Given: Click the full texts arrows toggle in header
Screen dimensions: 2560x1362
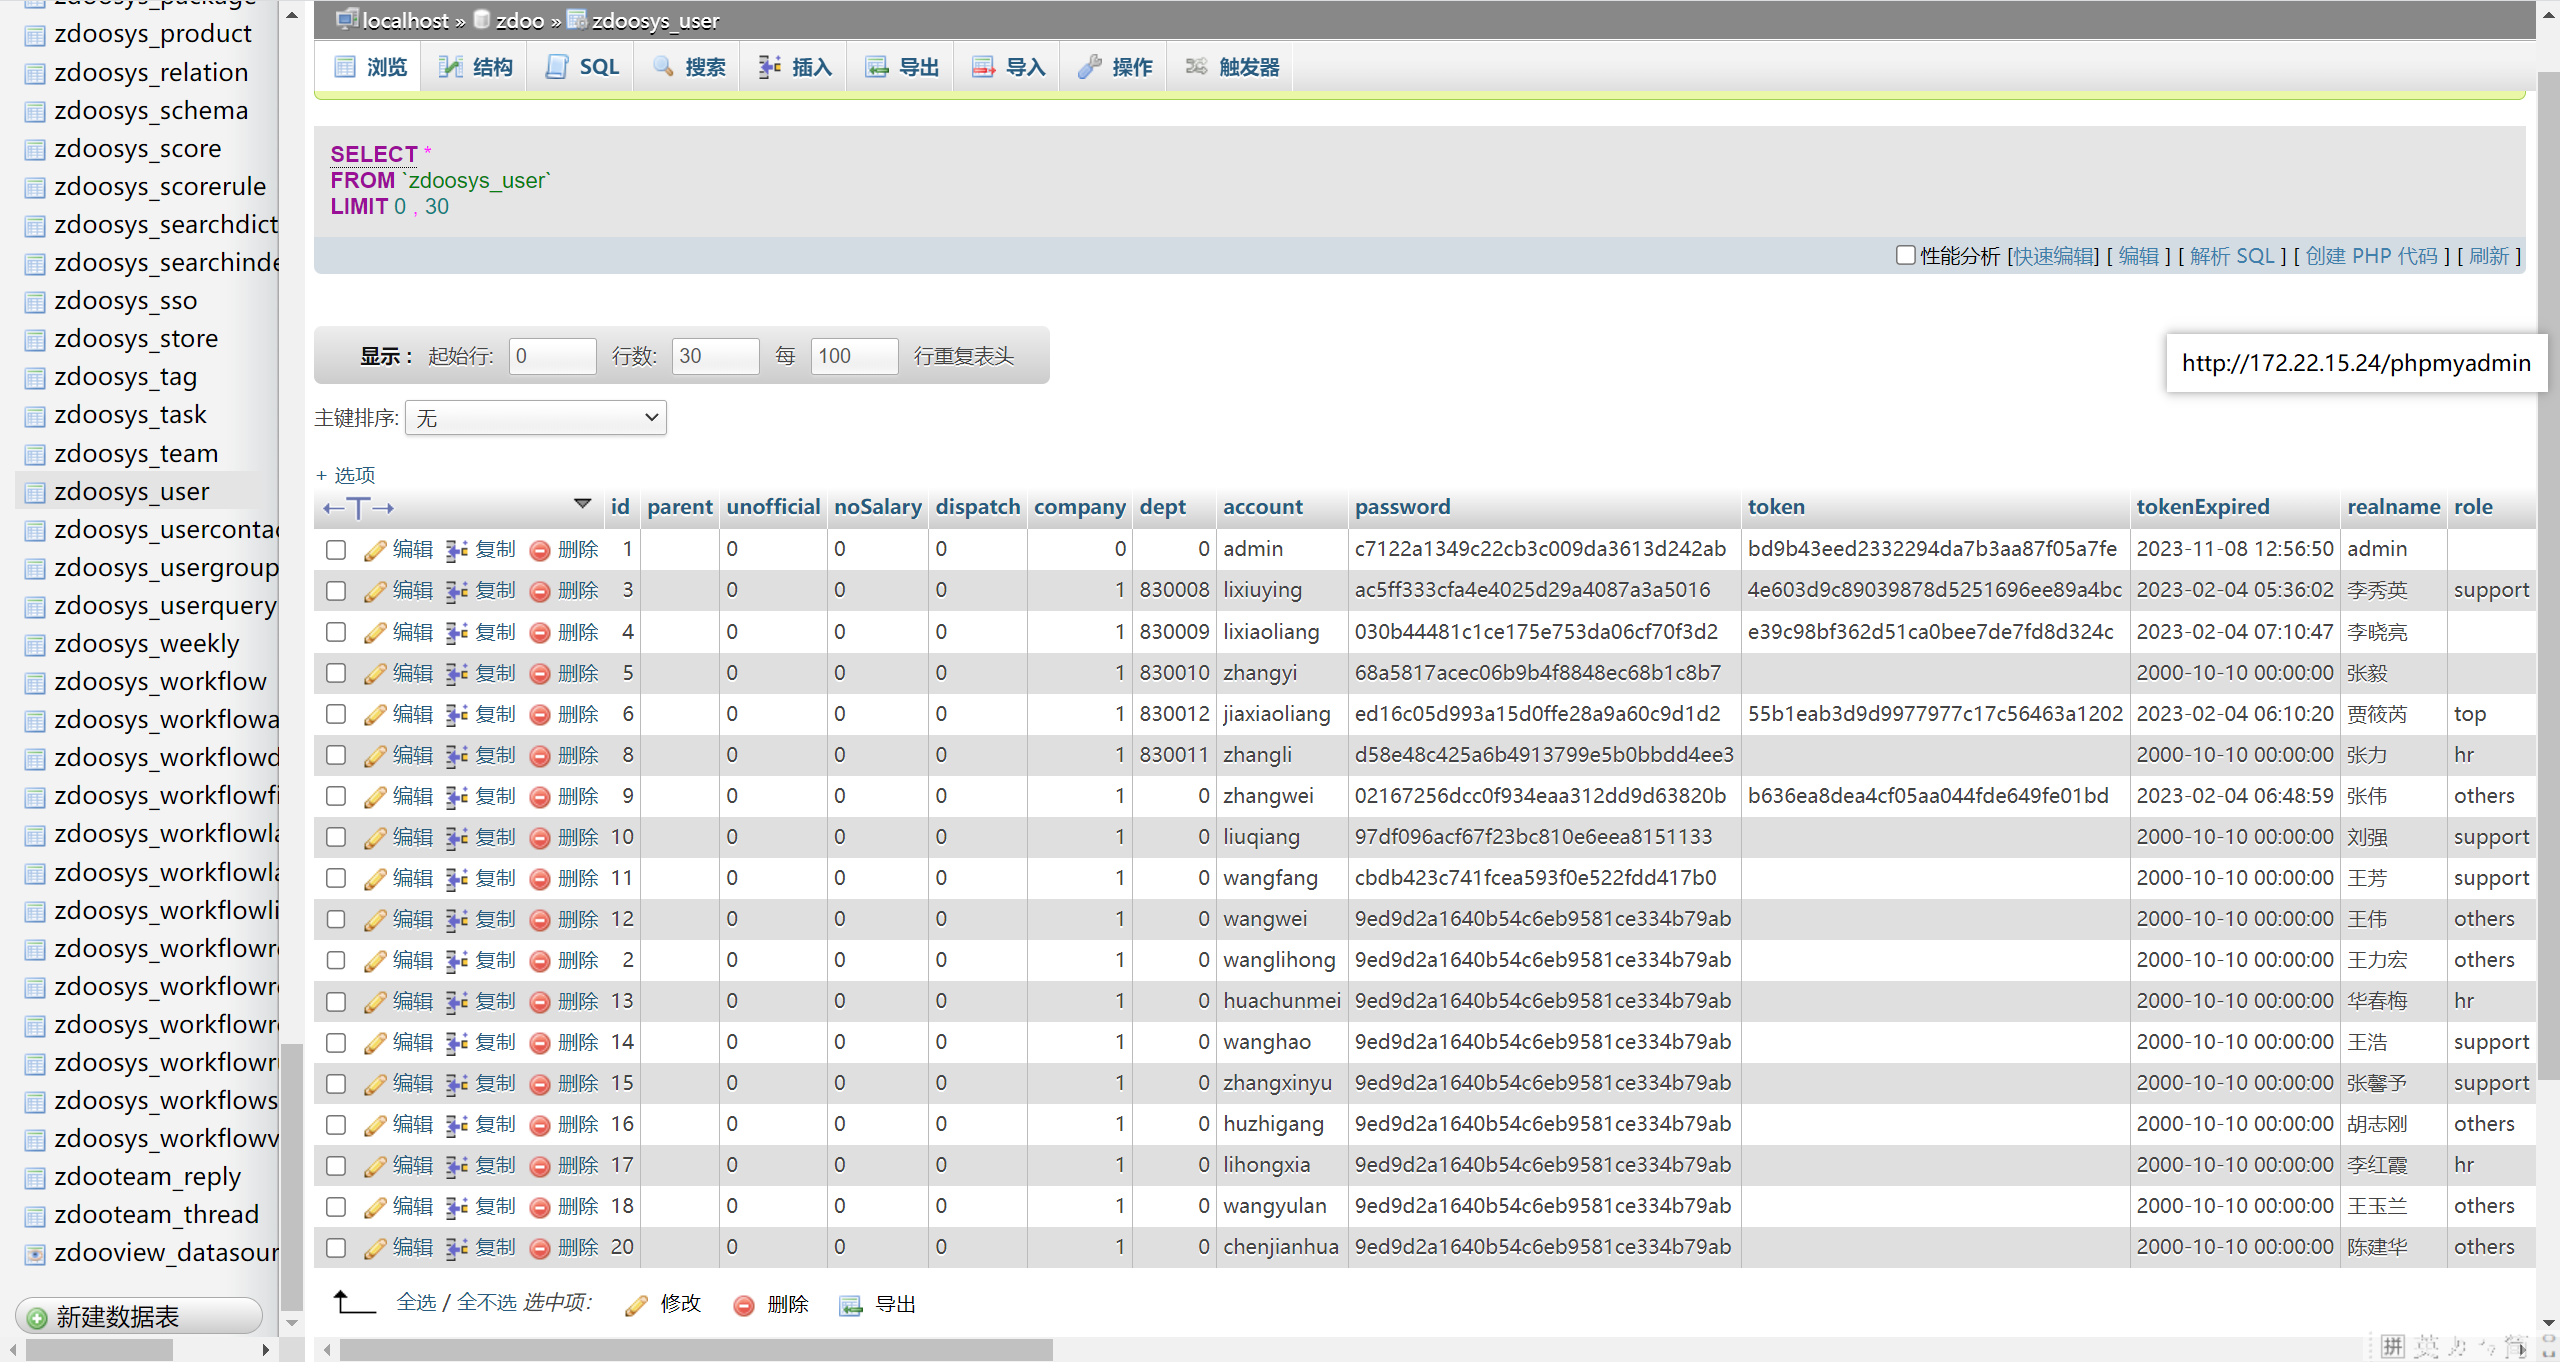Looking at the screenshot, I should tap(358, 508).
